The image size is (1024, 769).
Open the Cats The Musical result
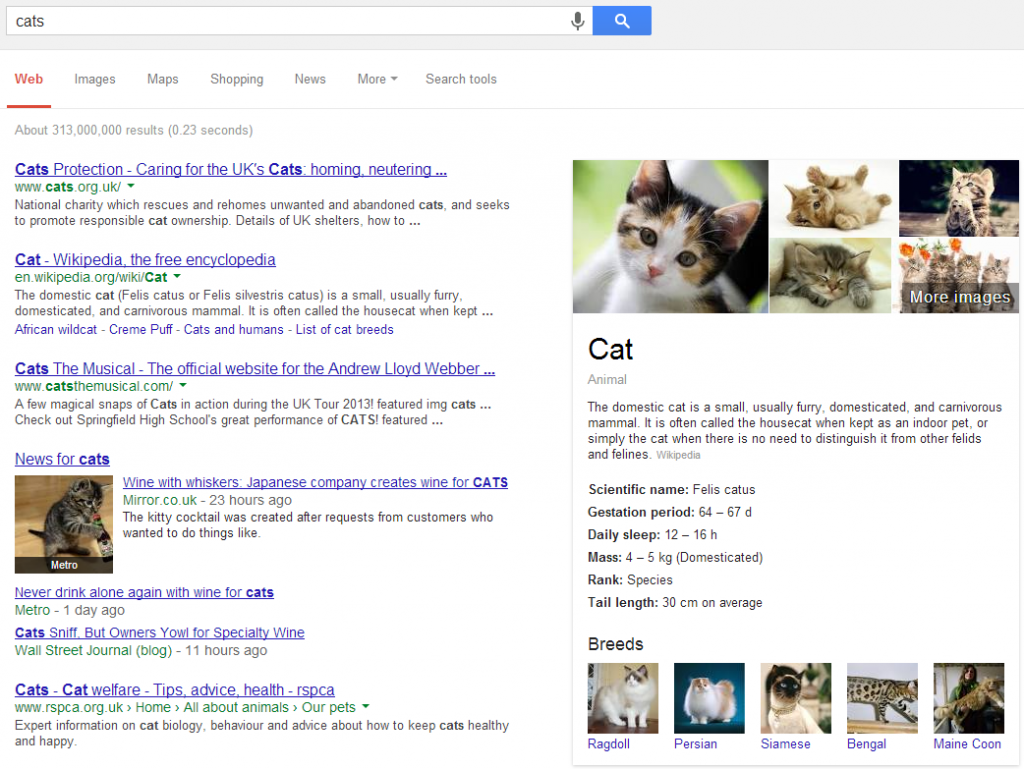point(255,368)
